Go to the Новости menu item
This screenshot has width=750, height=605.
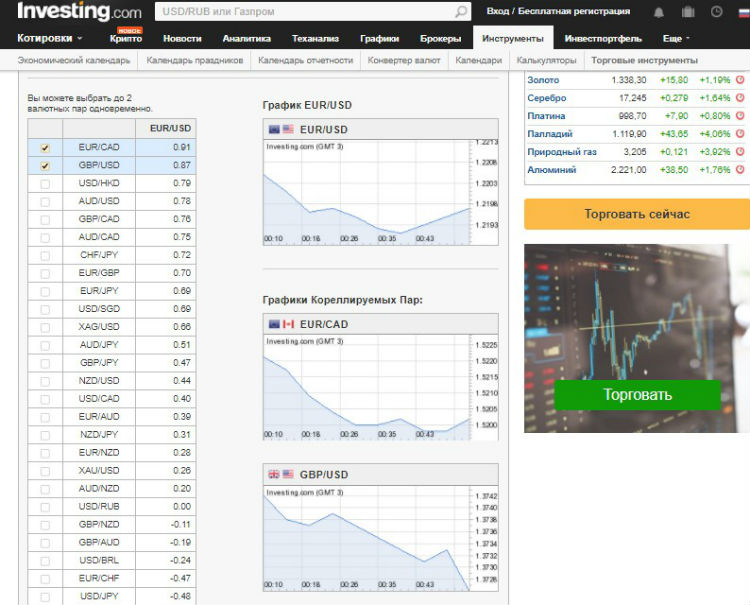(181, 39)
